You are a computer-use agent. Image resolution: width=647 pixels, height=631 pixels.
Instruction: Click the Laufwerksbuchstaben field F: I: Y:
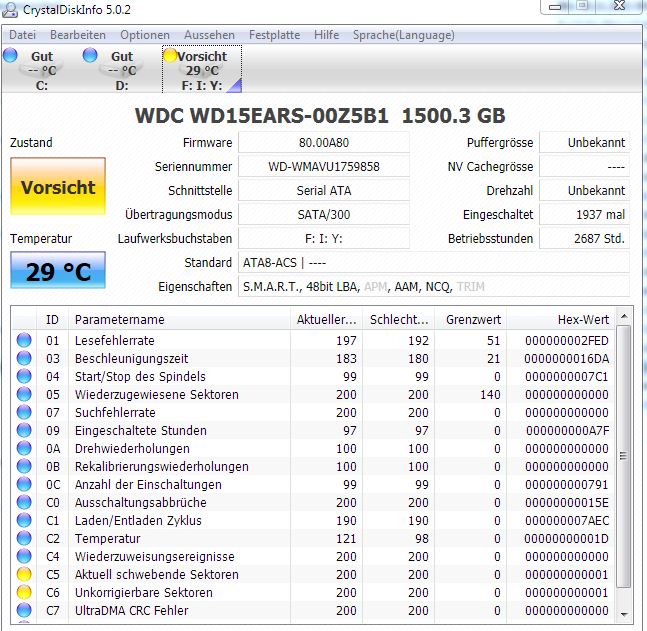(324, 239)
